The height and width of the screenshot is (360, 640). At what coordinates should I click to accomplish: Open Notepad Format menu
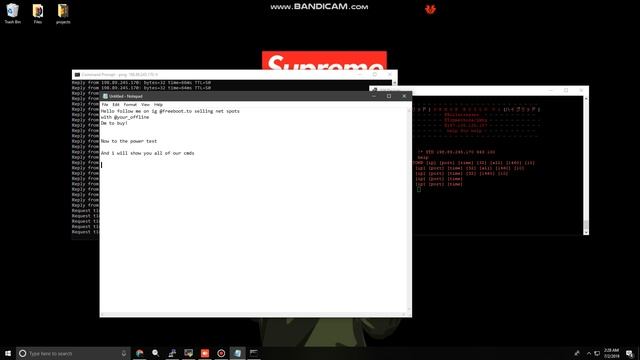130,105
